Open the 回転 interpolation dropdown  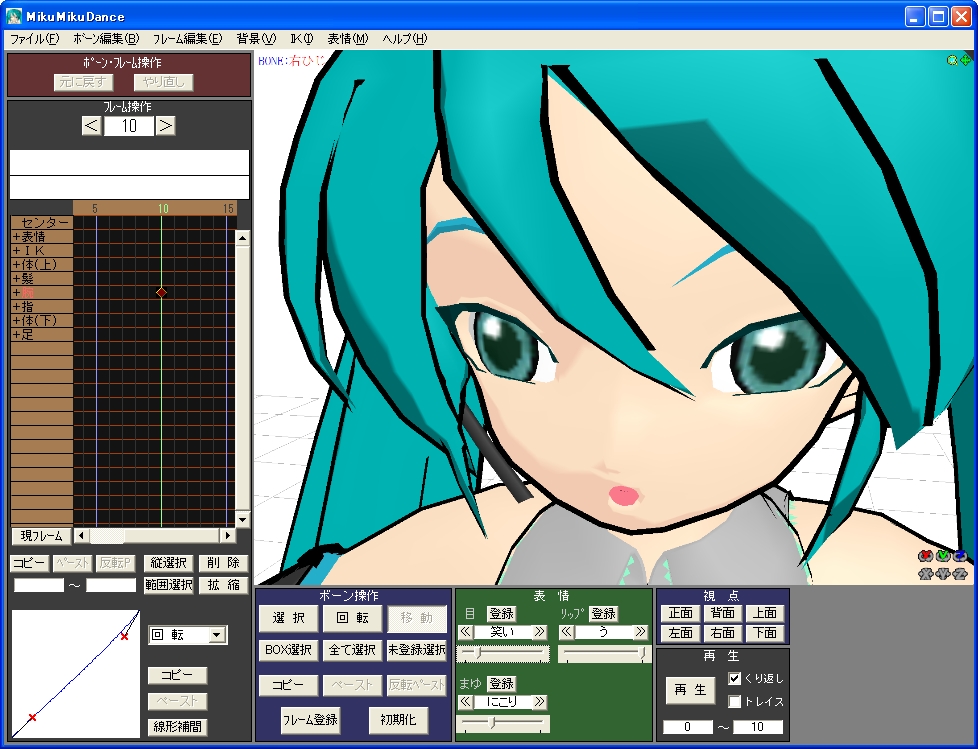tap(216, 635)
